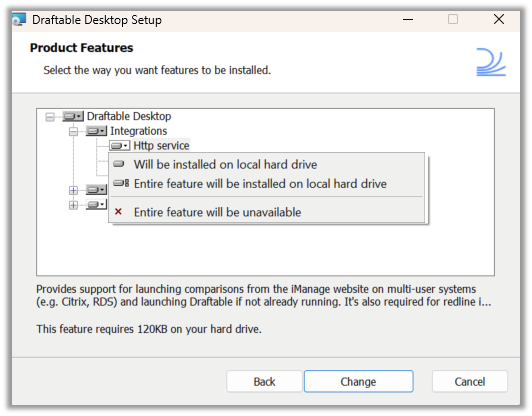Open drive dropdown of last collapsed feature
532x416 pixels.
[96, 205]
